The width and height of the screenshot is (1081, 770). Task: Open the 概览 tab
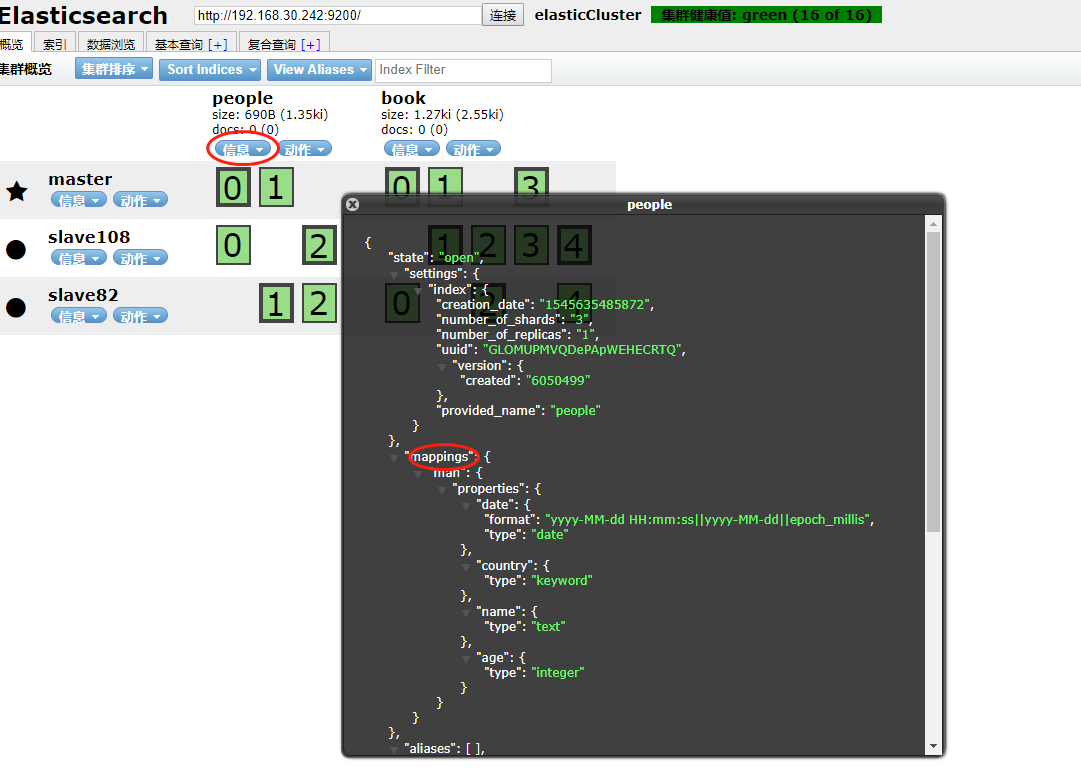(14, 43)
